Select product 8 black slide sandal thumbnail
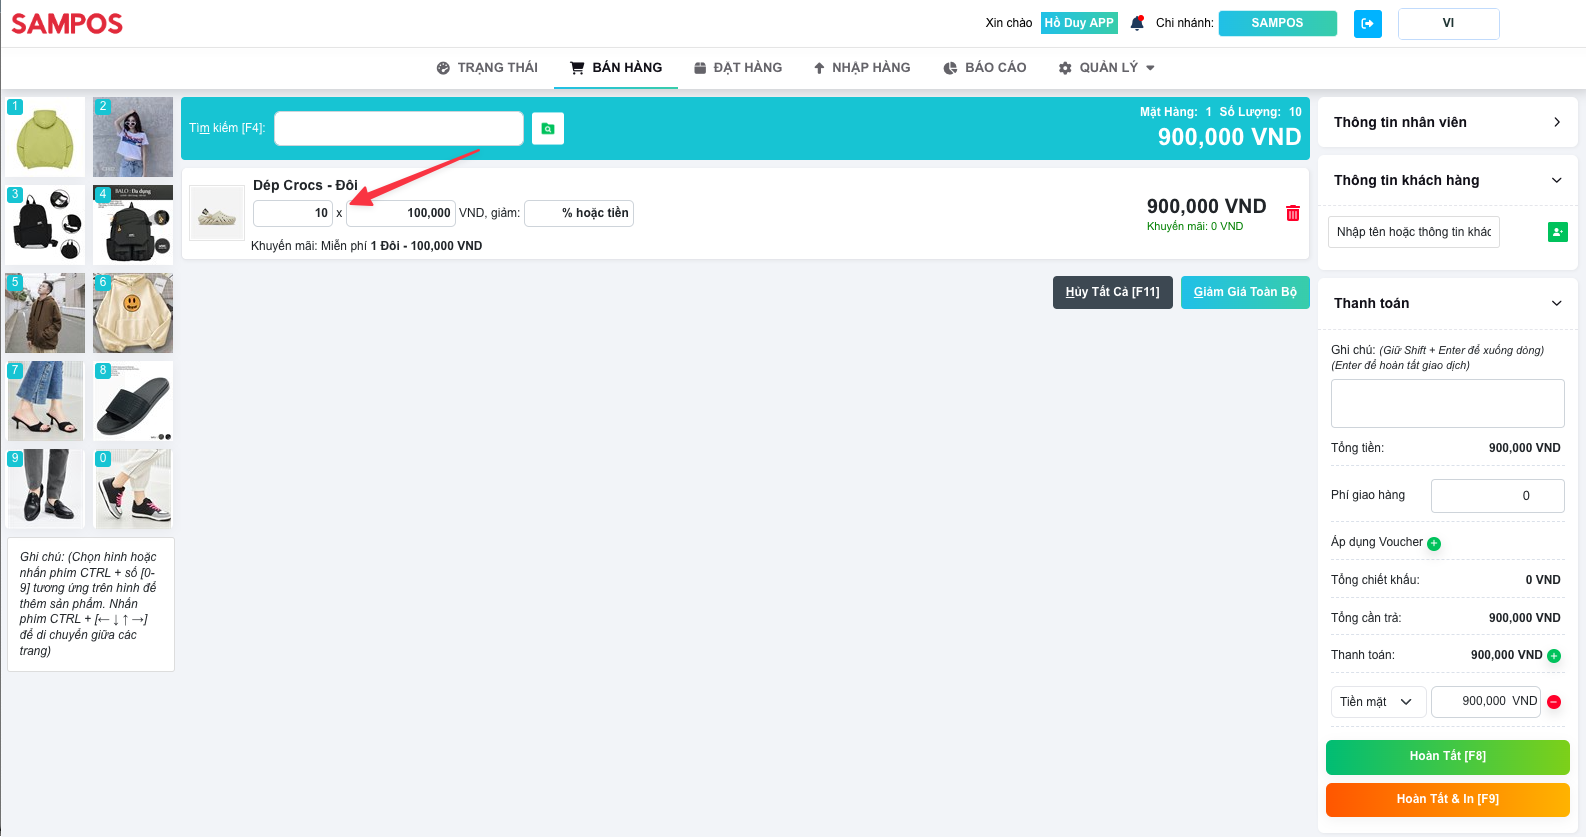1586x837 pixels. pos(133,401)
